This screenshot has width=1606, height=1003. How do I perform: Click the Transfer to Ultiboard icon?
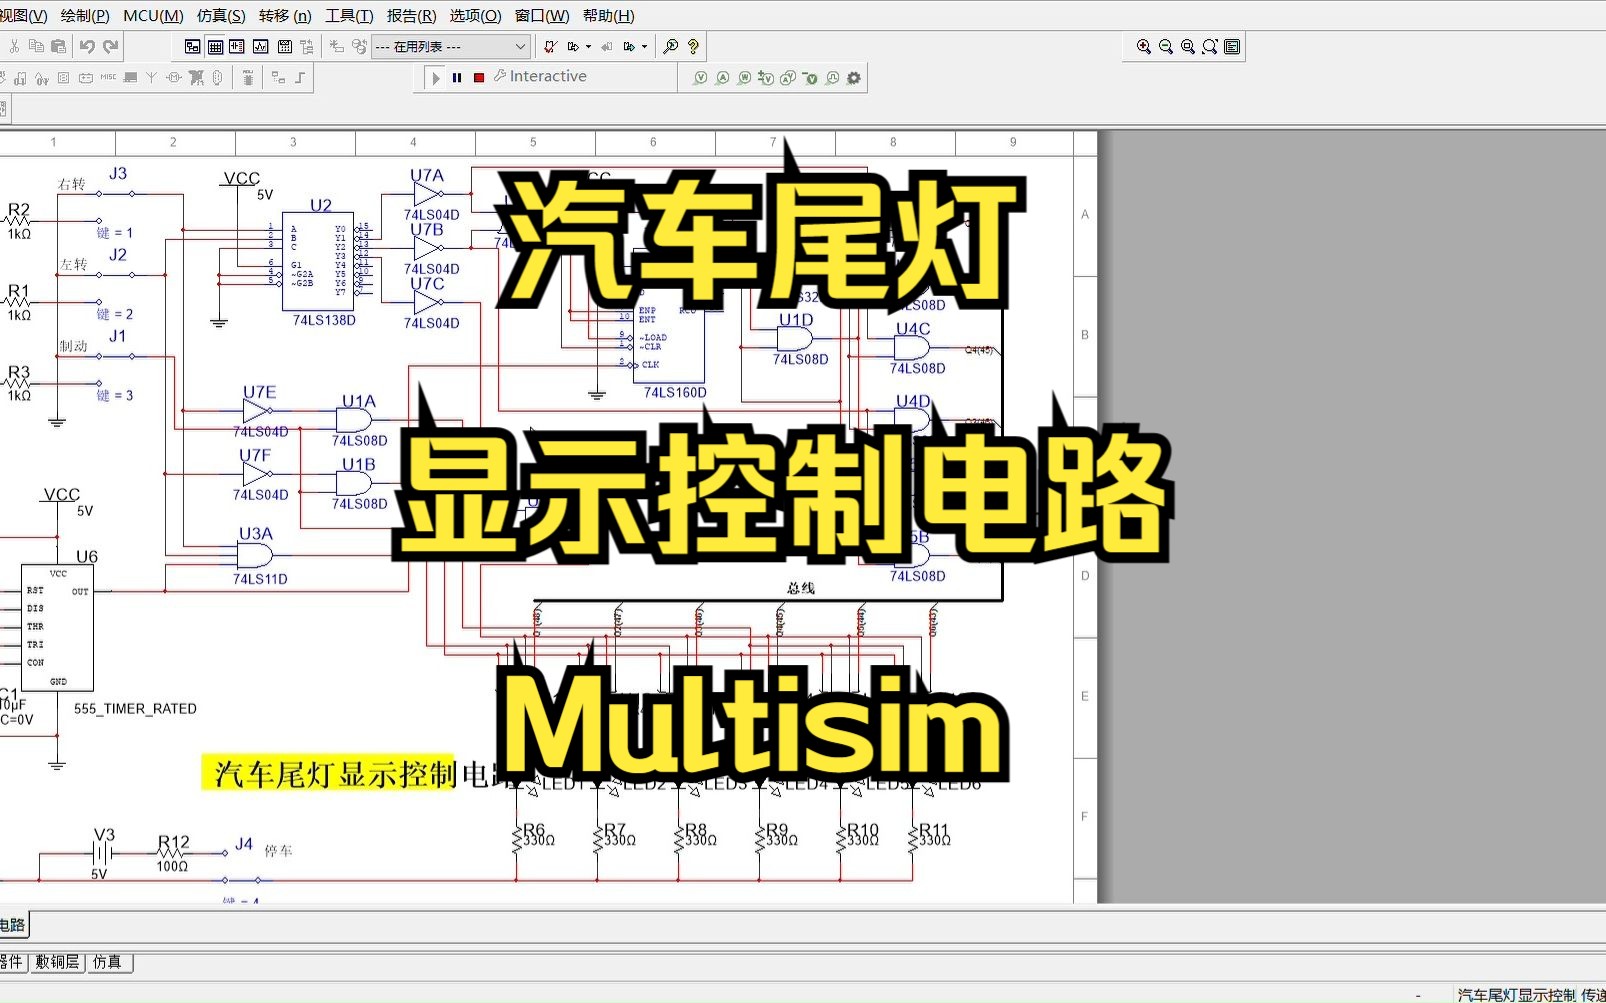(573, 46)
